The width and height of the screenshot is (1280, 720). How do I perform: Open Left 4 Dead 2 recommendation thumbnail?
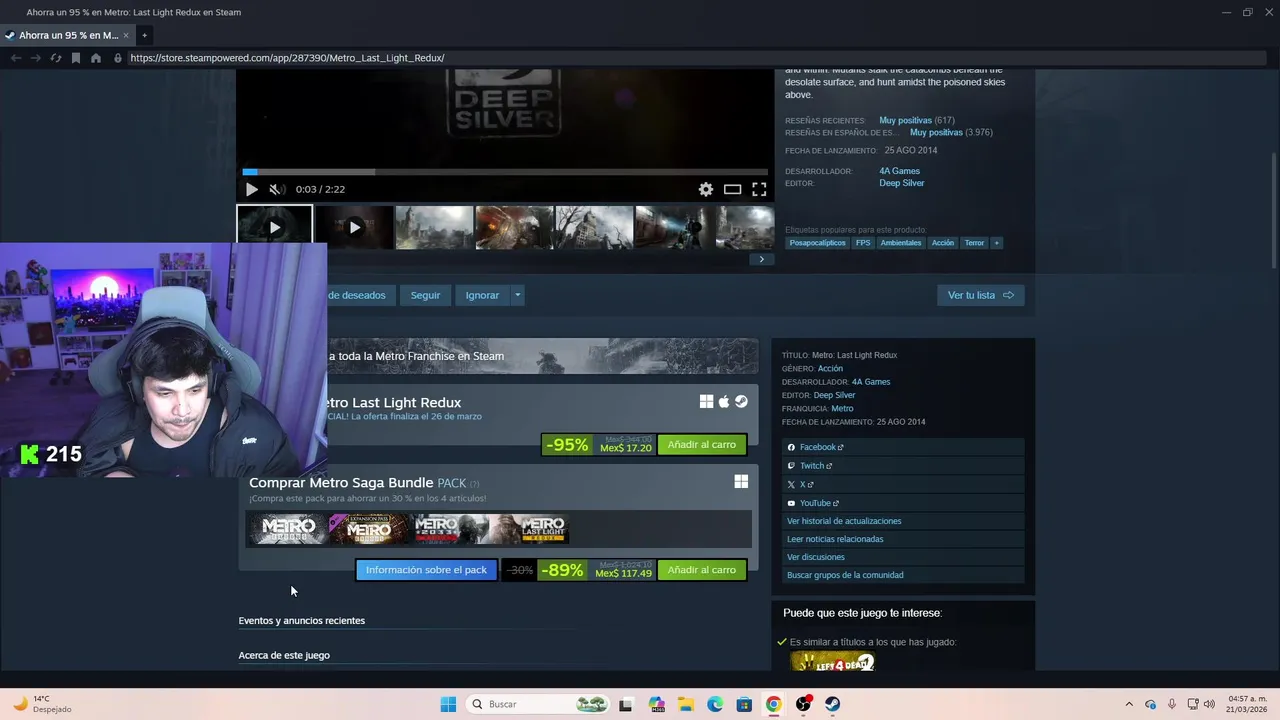point(832,661)
